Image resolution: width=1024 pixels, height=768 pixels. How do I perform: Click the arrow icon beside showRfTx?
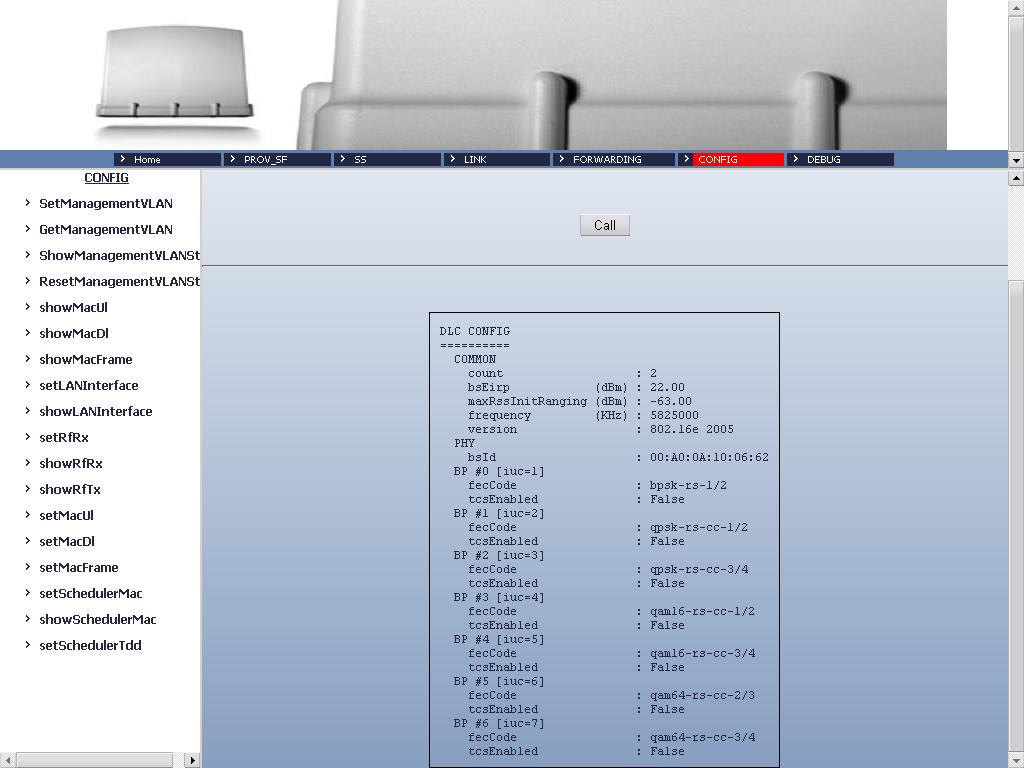click(27, 489)
